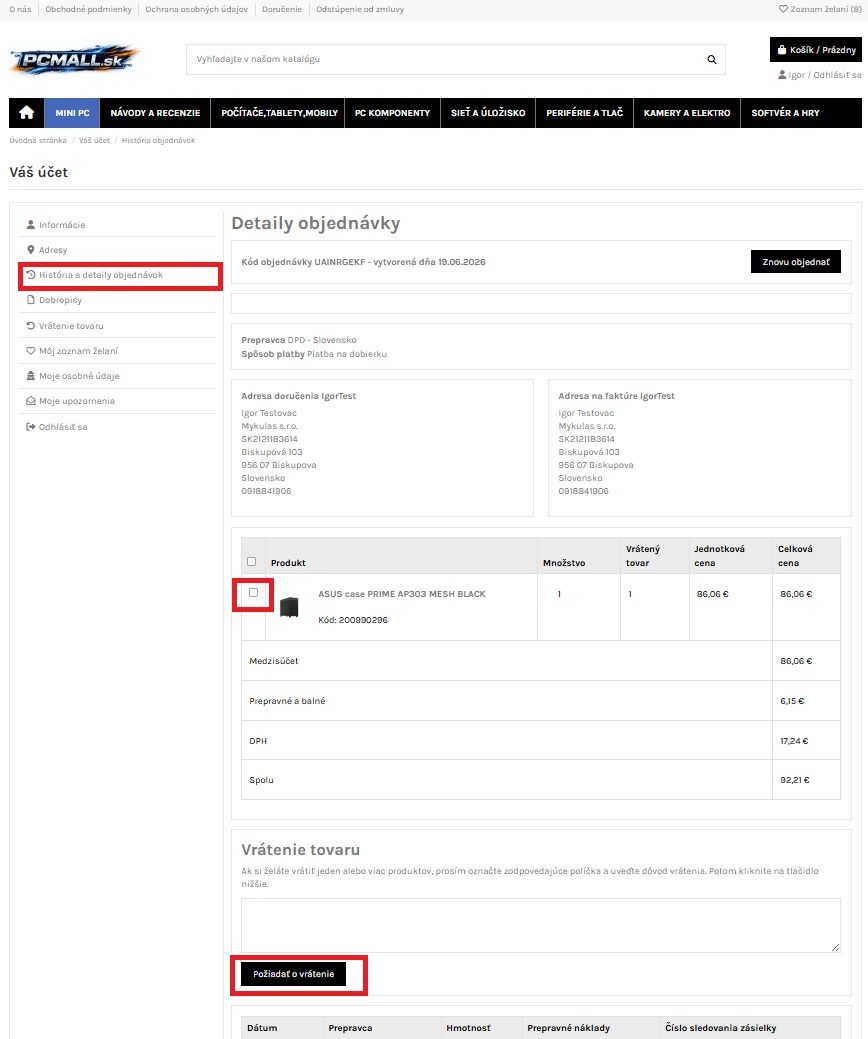This screenshot has width=868, height=1039.
Task: Open NÁVODY A RECENZIE menu
Action: pos(155,113)
